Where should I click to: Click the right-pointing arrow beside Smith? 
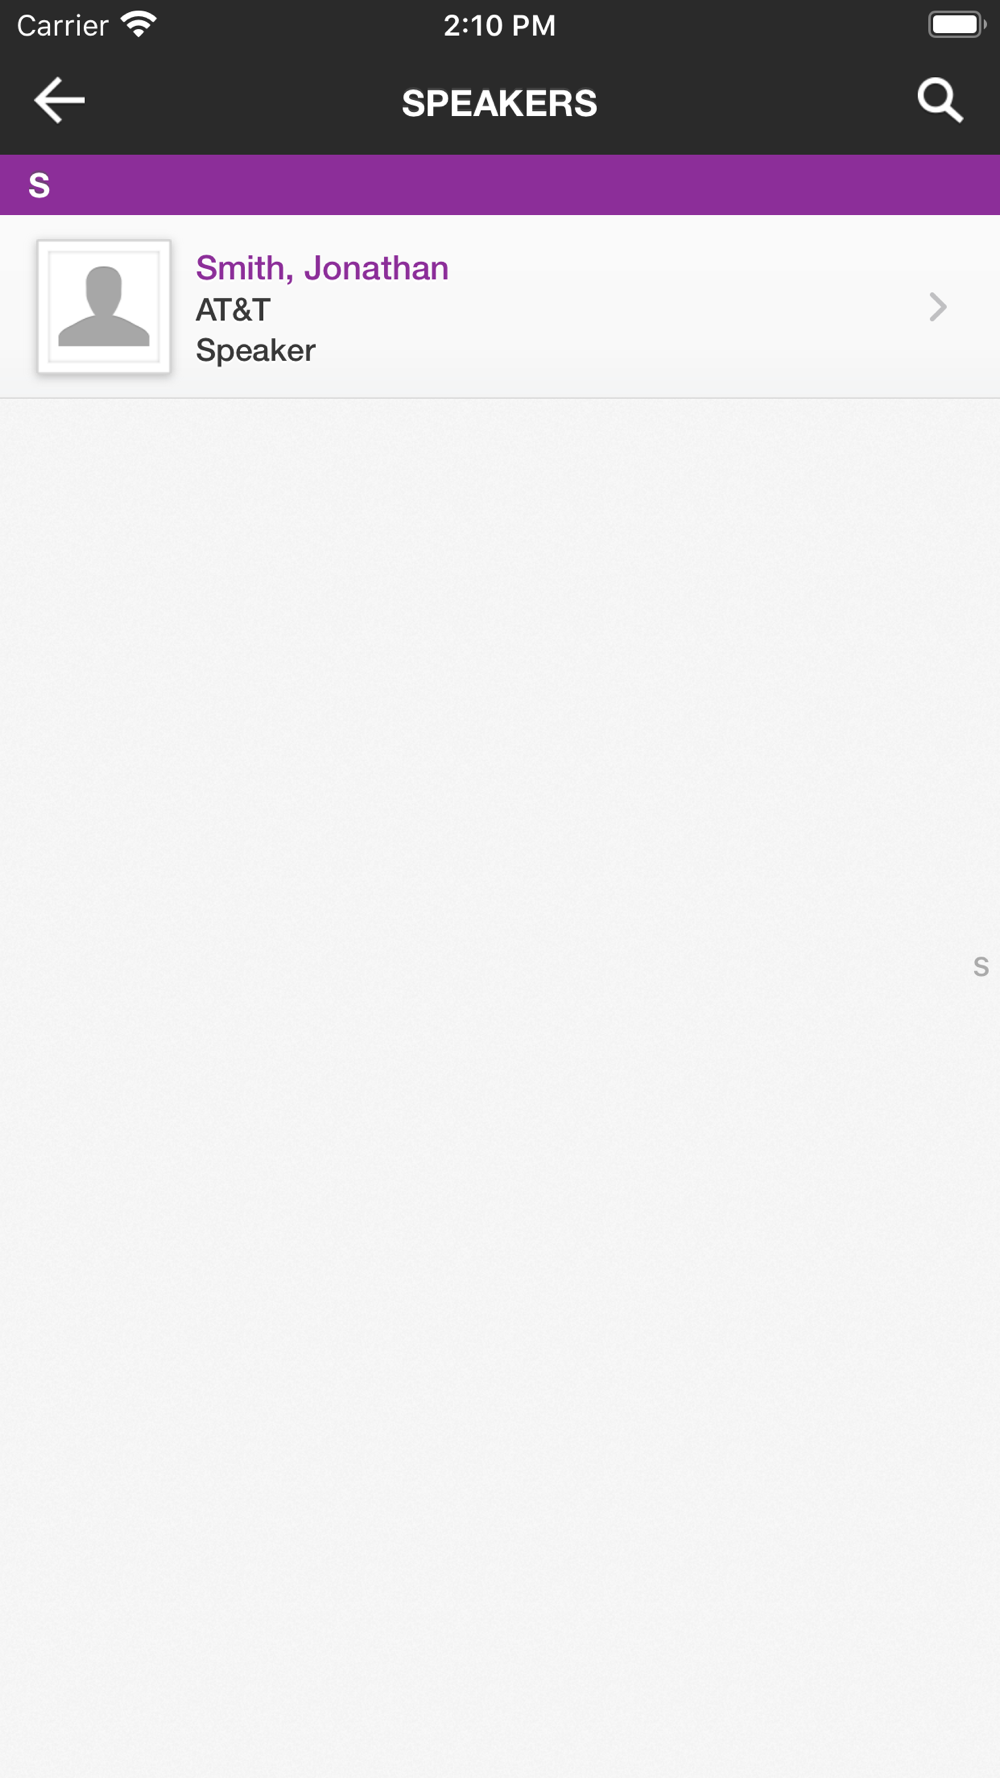[937, 307]
